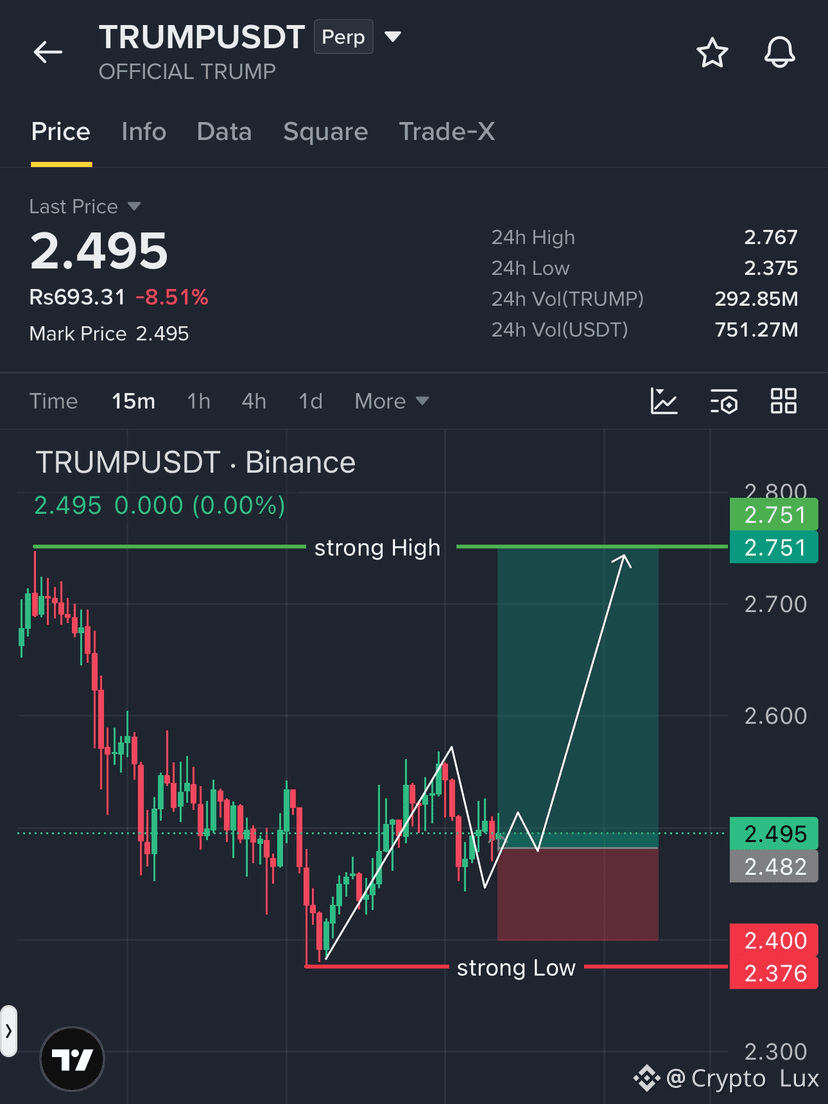
Task: Select the 4h timeframe
Action: pos(253,401)
